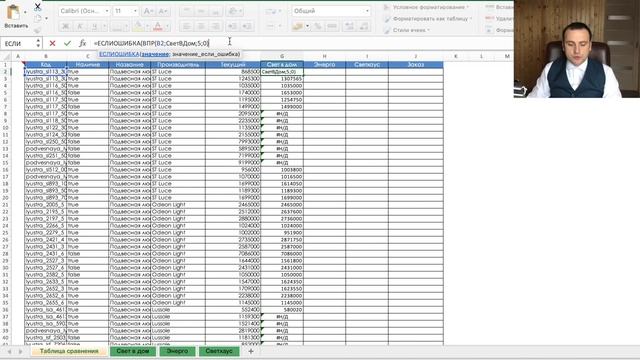Switch to Свет в дом sheet tab
Viewport: 640px width, 360px height.
133,351
